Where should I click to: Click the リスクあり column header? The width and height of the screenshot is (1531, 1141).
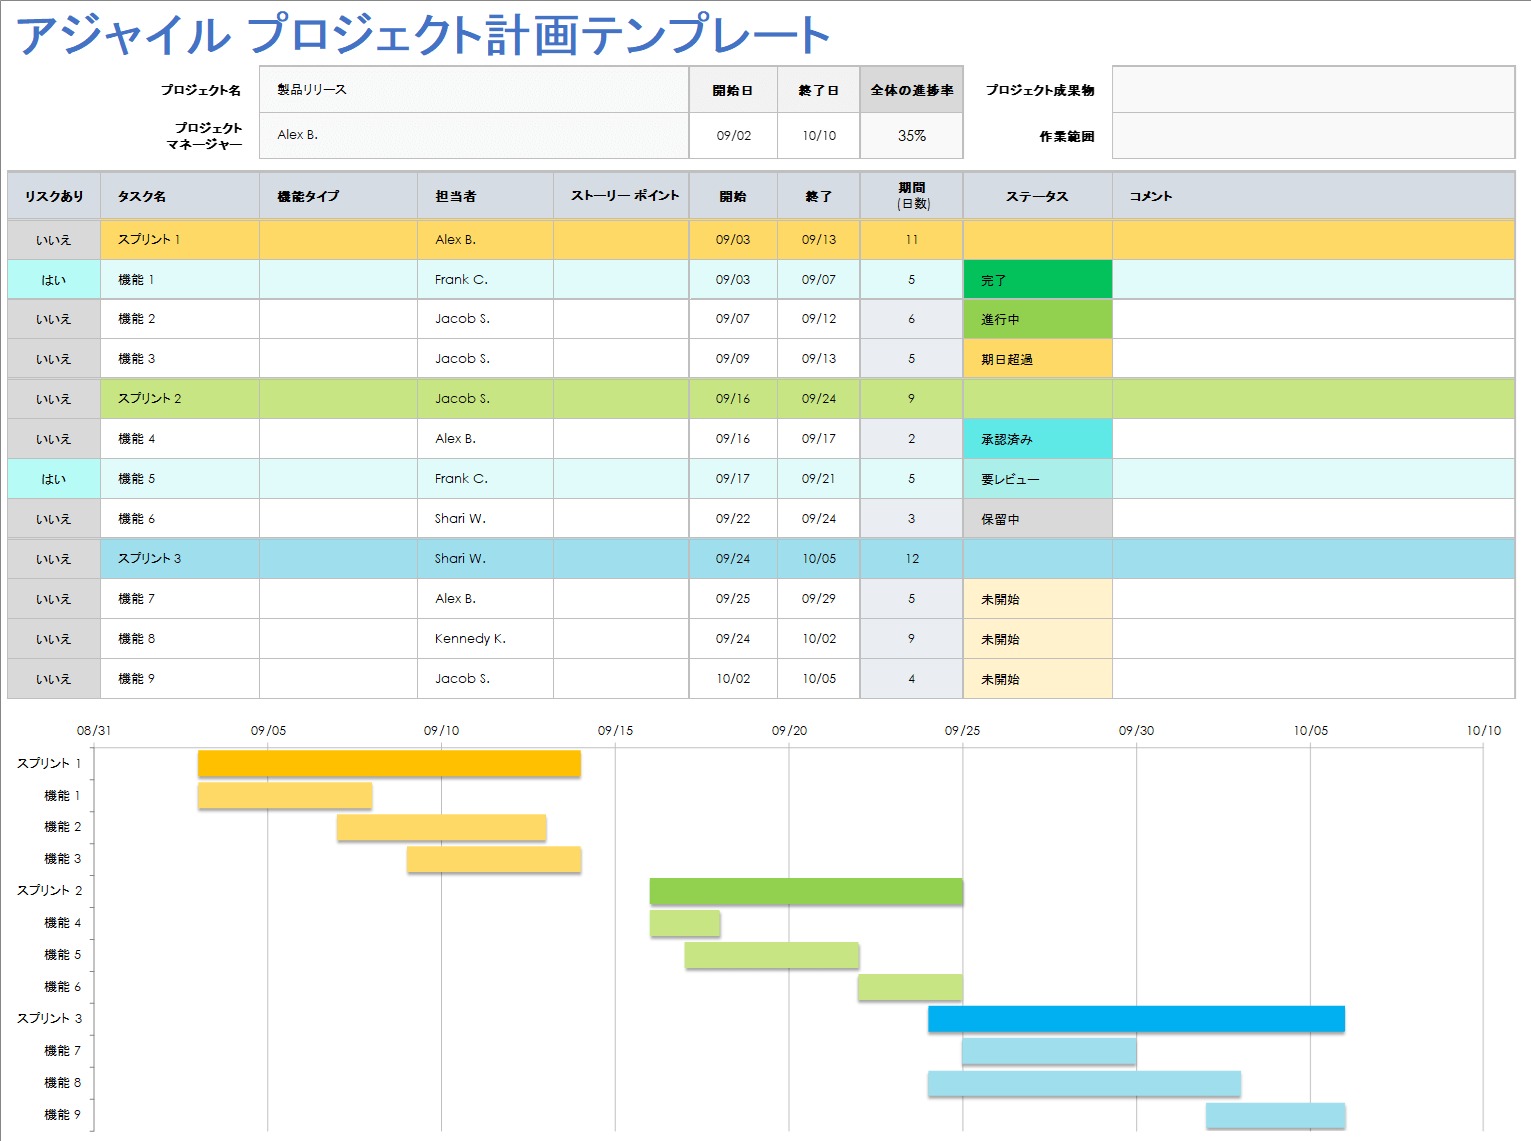(54, 196)
